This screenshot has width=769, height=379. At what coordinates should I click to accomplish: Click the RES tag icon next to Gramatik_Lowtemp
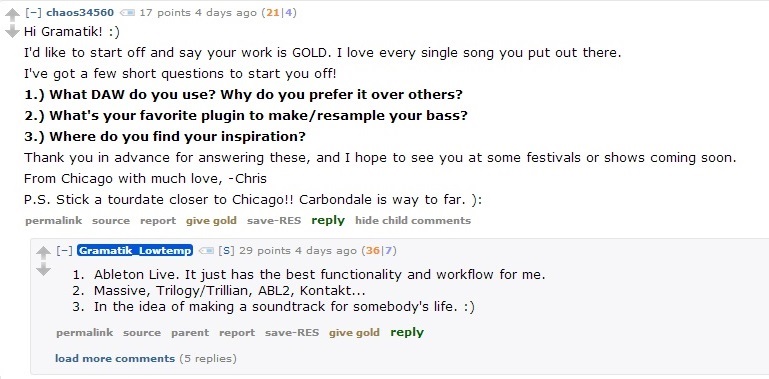206,251
